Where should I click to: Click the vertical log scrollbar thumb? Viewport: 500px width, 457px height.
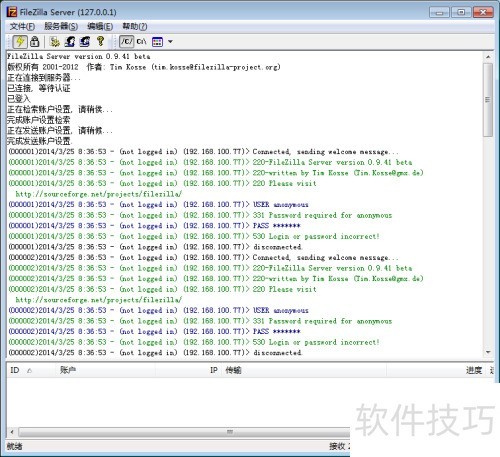point(488,99)
